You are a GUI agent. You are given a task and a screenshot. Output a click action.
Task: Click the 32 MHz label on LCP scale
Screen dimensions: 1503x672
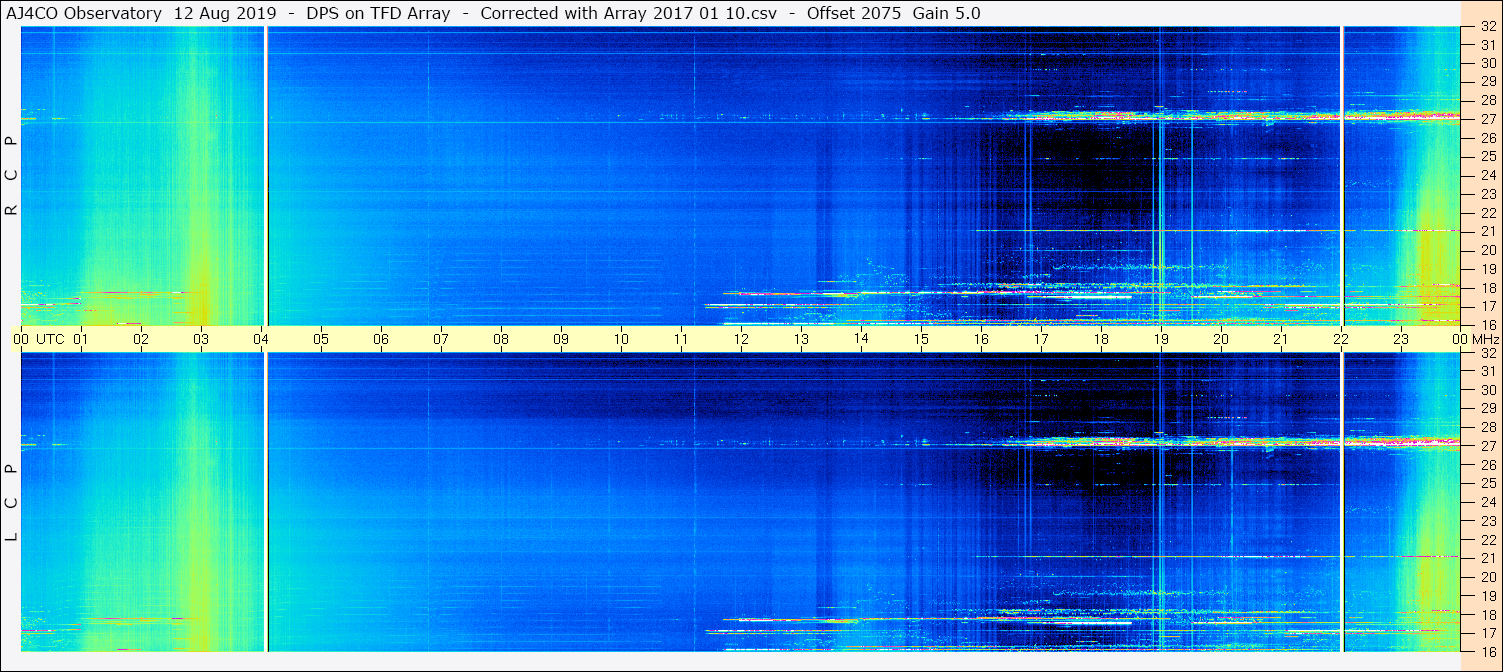pyautogui.click(x=1487, y=353)
